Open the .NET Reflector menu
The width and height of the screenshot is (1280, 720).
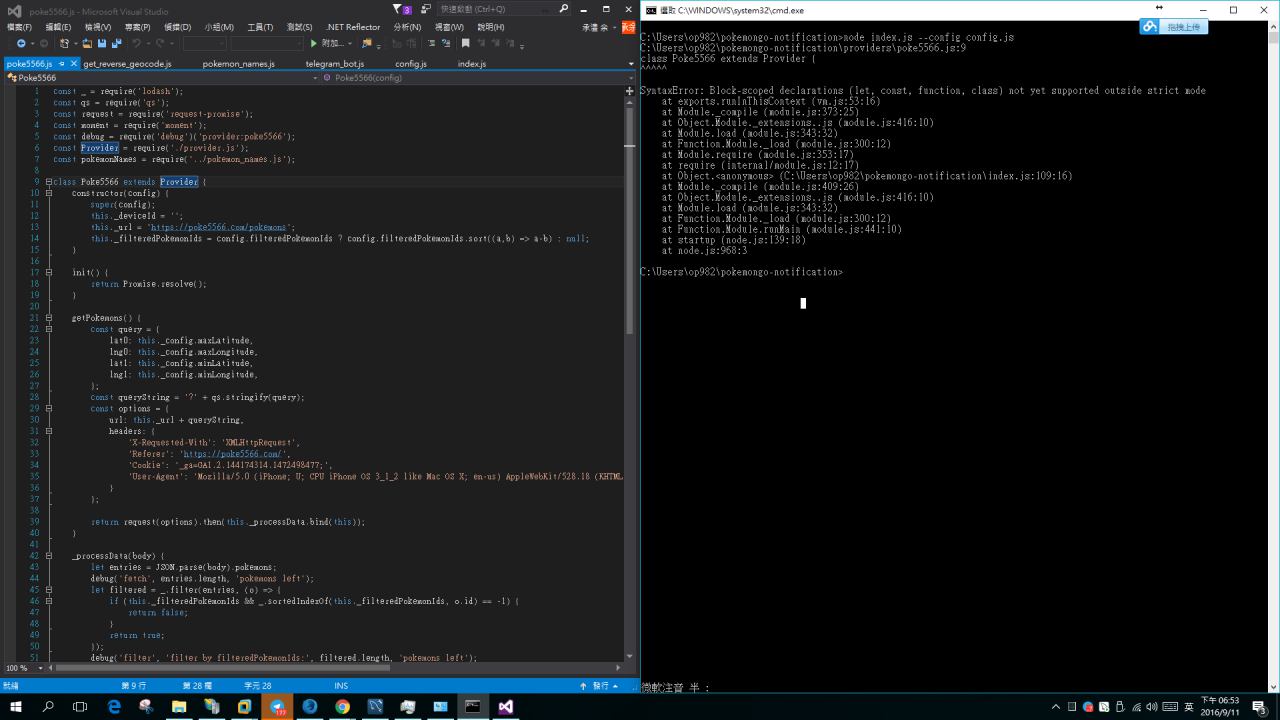pyautogui.click(x=353, y=27)
